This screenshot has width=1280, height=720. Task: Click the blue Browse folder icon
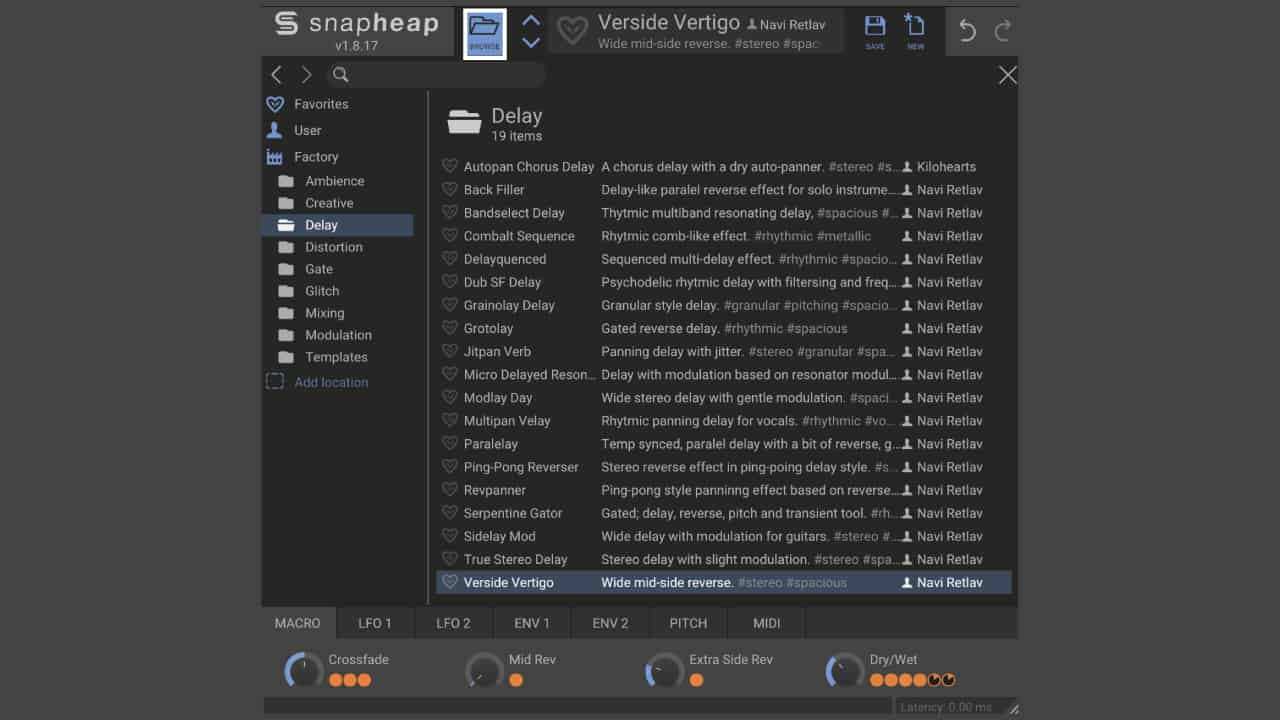click(484, 30)
